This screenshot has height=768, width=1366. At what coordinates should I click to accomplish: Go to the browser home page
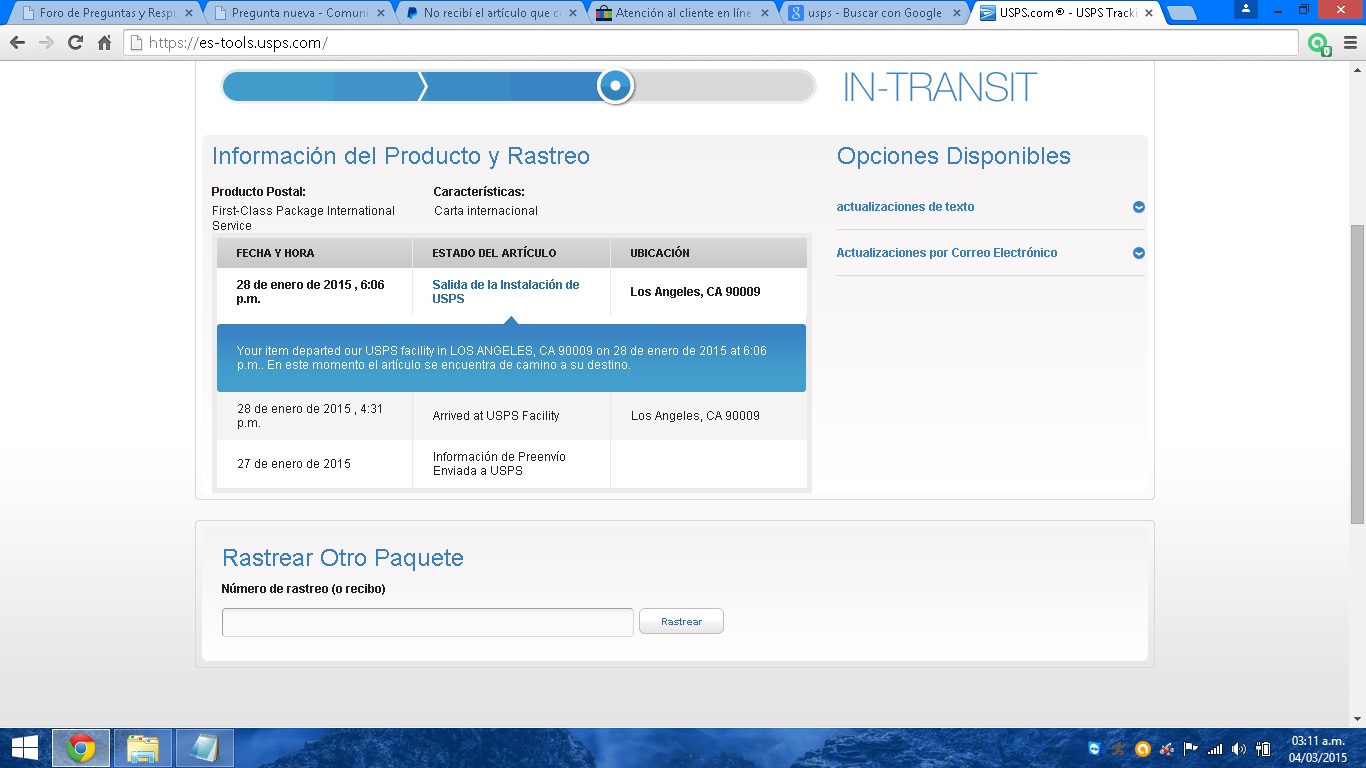point(104,43)
